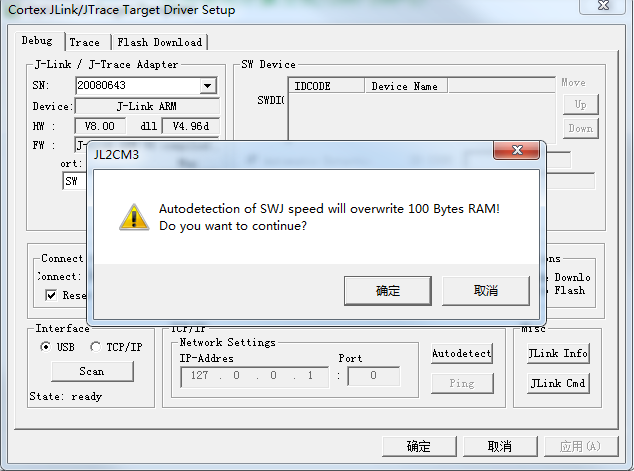Click the State: ready status text

(66, 396)
